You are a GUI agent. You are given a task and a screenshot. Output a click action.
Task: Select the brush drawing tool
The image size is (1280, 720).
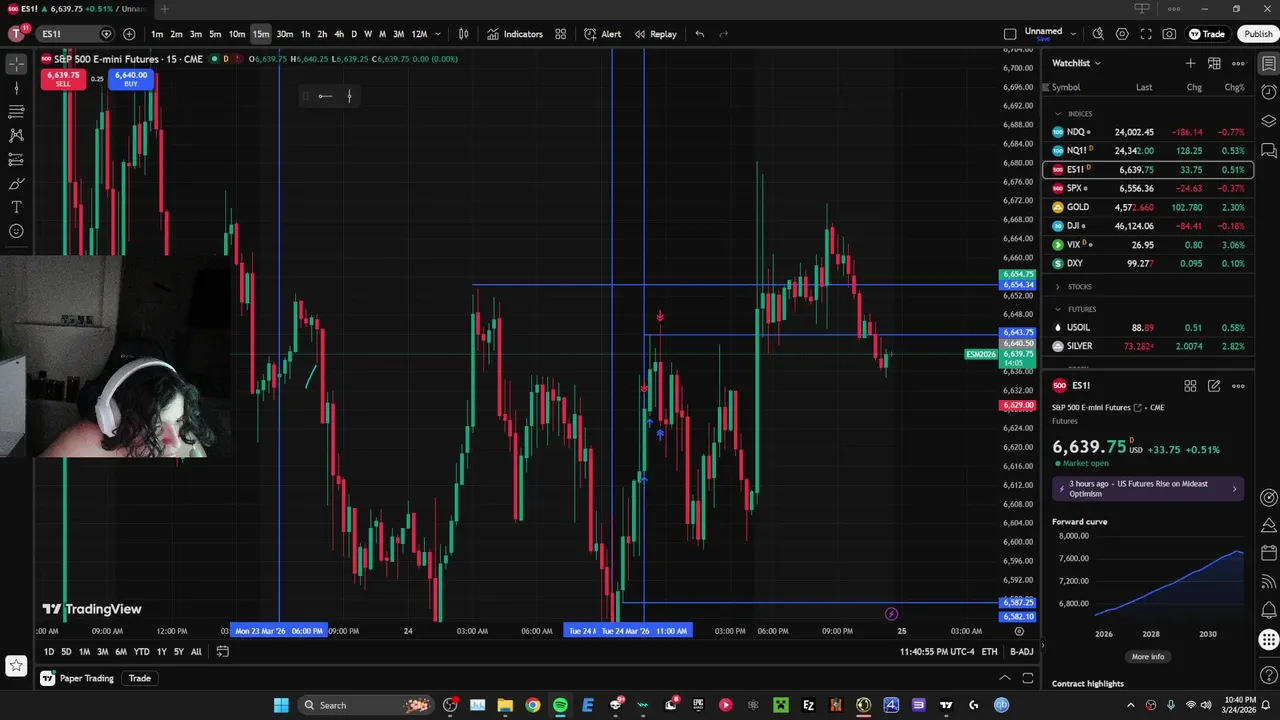(16, 184)
